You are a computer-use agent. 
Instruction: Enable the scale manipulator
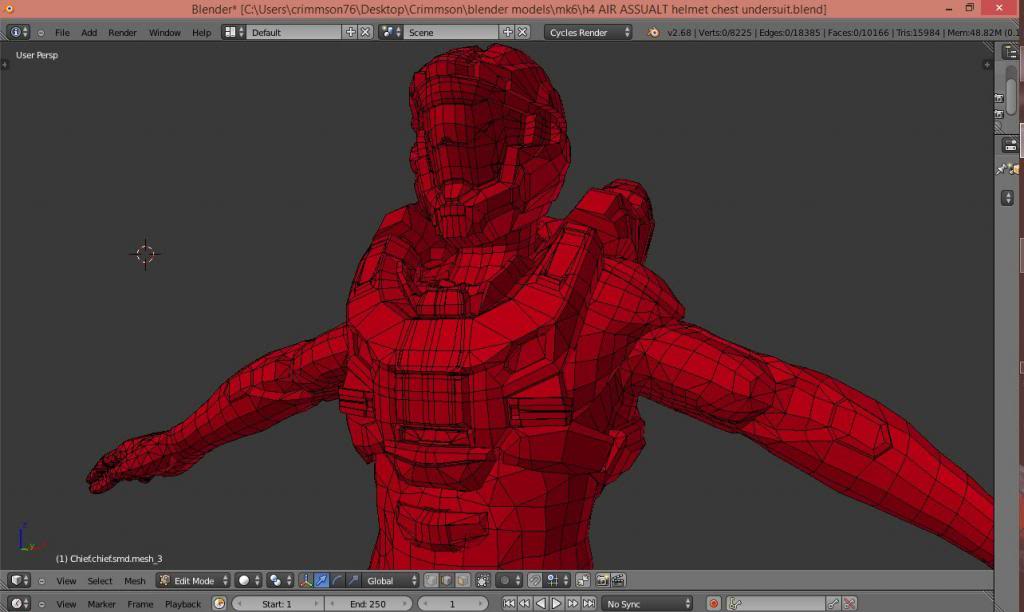tap(353, 580)
